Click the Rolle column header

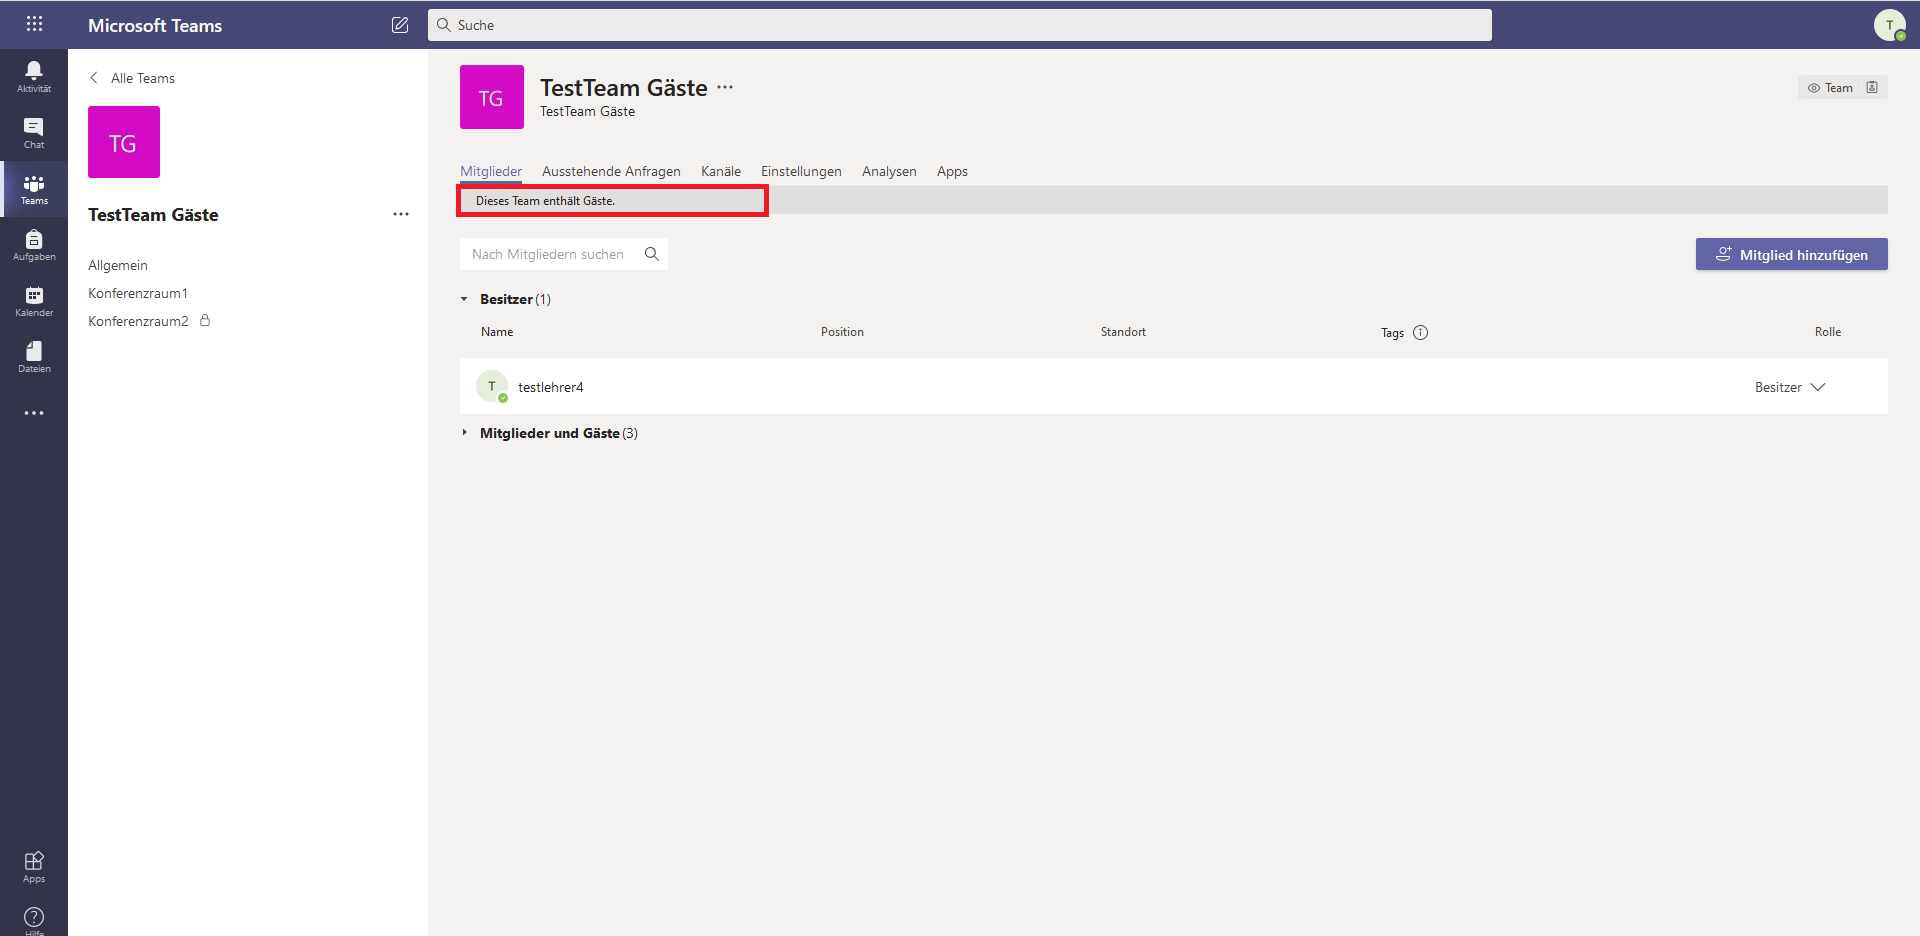pyautogui.click(x=1828, y=332)
